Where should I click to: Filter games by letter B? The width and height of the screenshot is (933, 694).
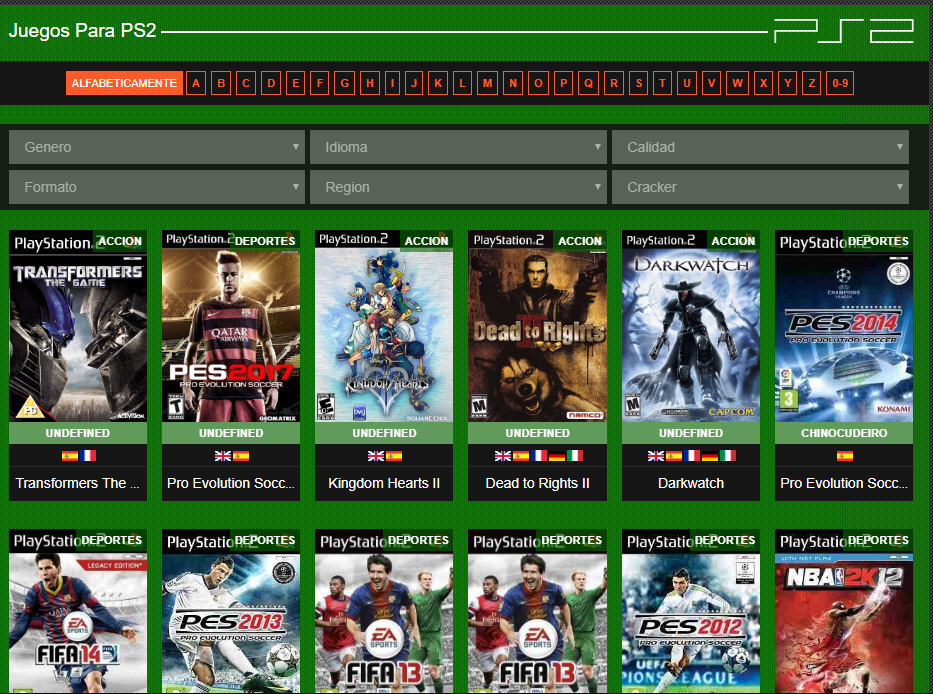point(221,83)
